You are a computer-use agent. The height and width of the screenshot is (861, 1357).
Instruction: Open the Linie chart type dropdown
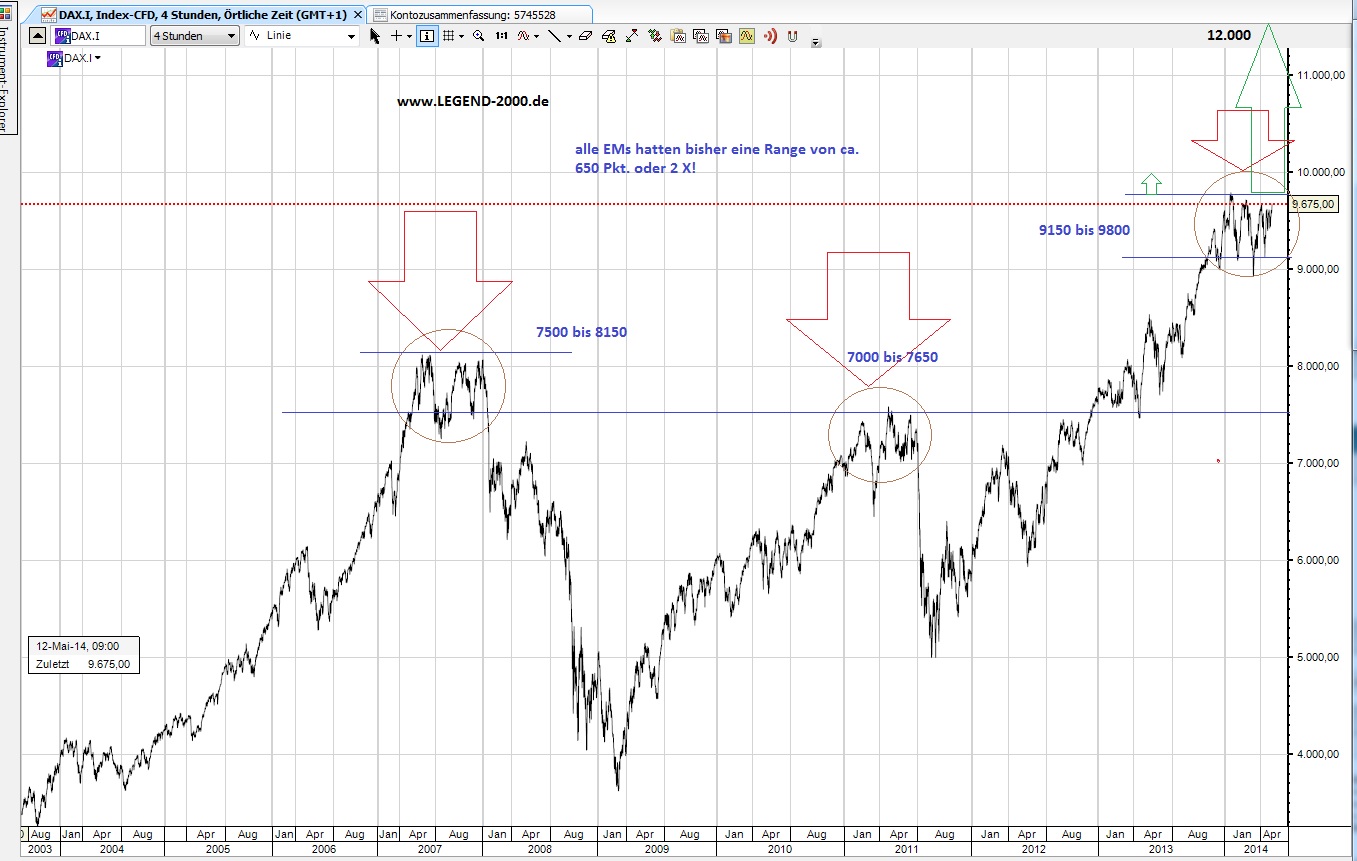coord(350,35)
